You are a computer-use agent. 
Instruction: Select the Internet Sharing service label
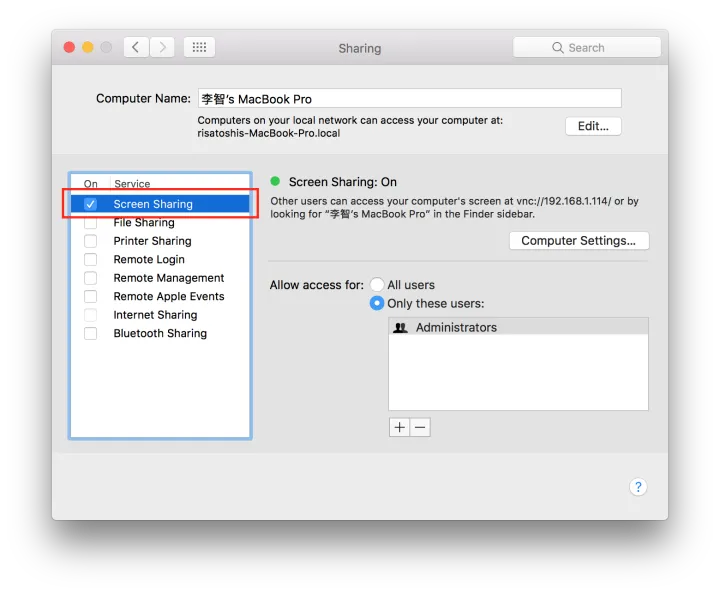point(155,315)
